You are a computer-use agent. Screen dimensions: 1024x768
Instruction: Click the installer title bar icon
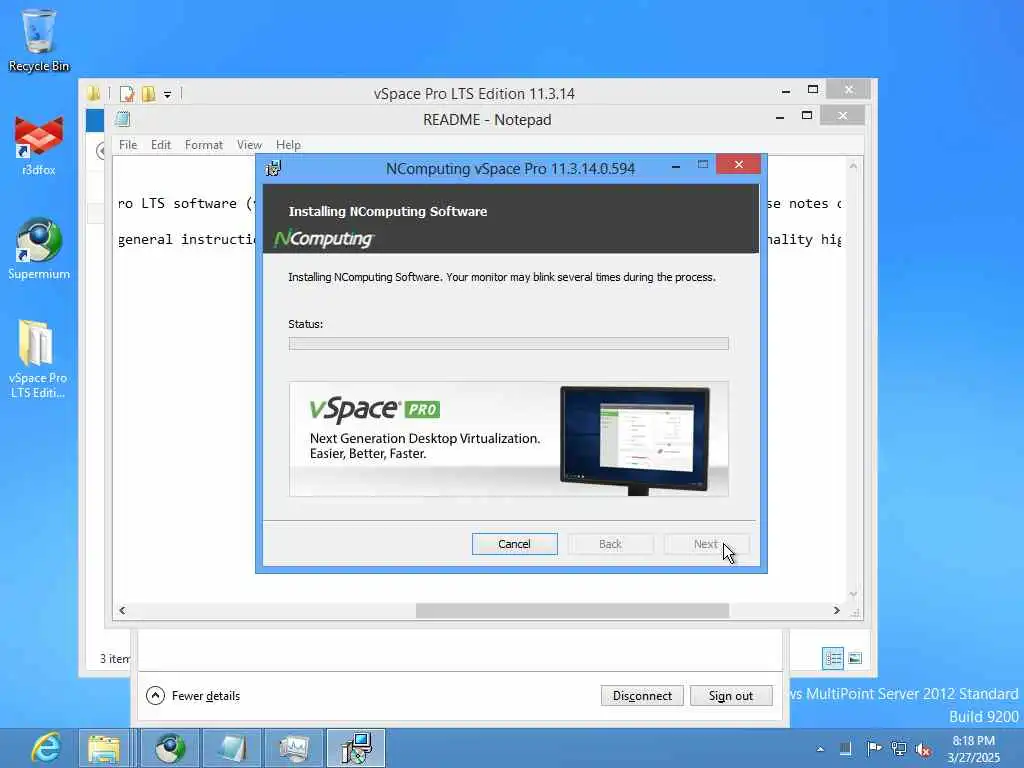[273, 168]
